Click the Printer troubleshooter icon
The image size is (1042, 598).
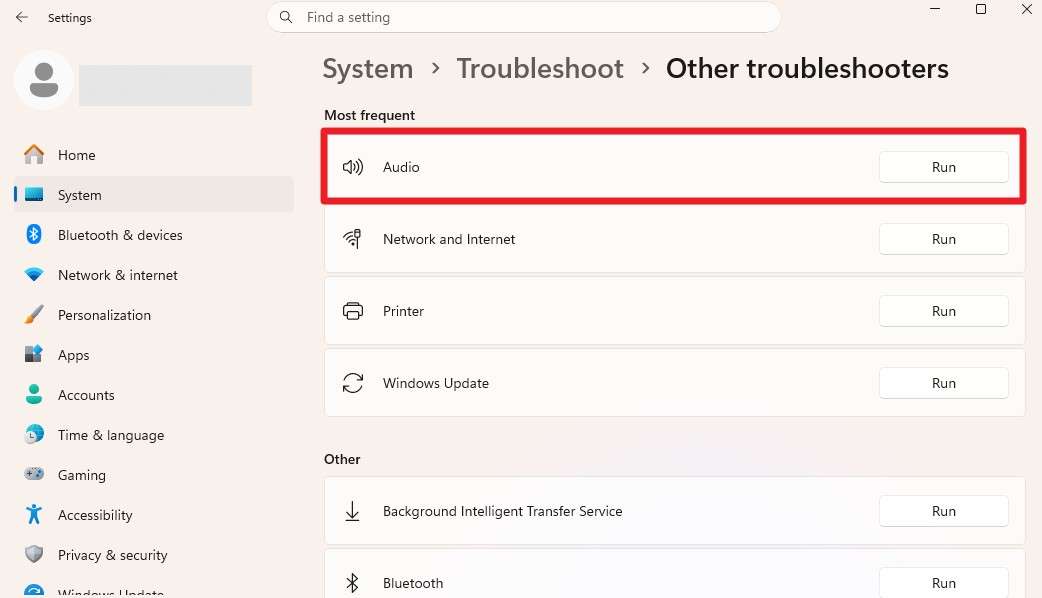[x=353, y=311]
